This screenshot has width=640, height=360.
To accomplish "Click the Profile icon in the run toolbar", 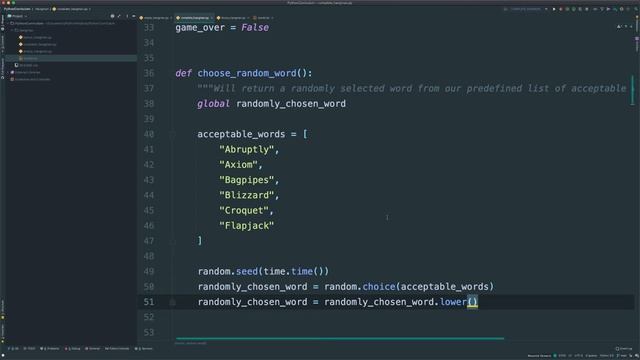I will (x=573, y=9).
